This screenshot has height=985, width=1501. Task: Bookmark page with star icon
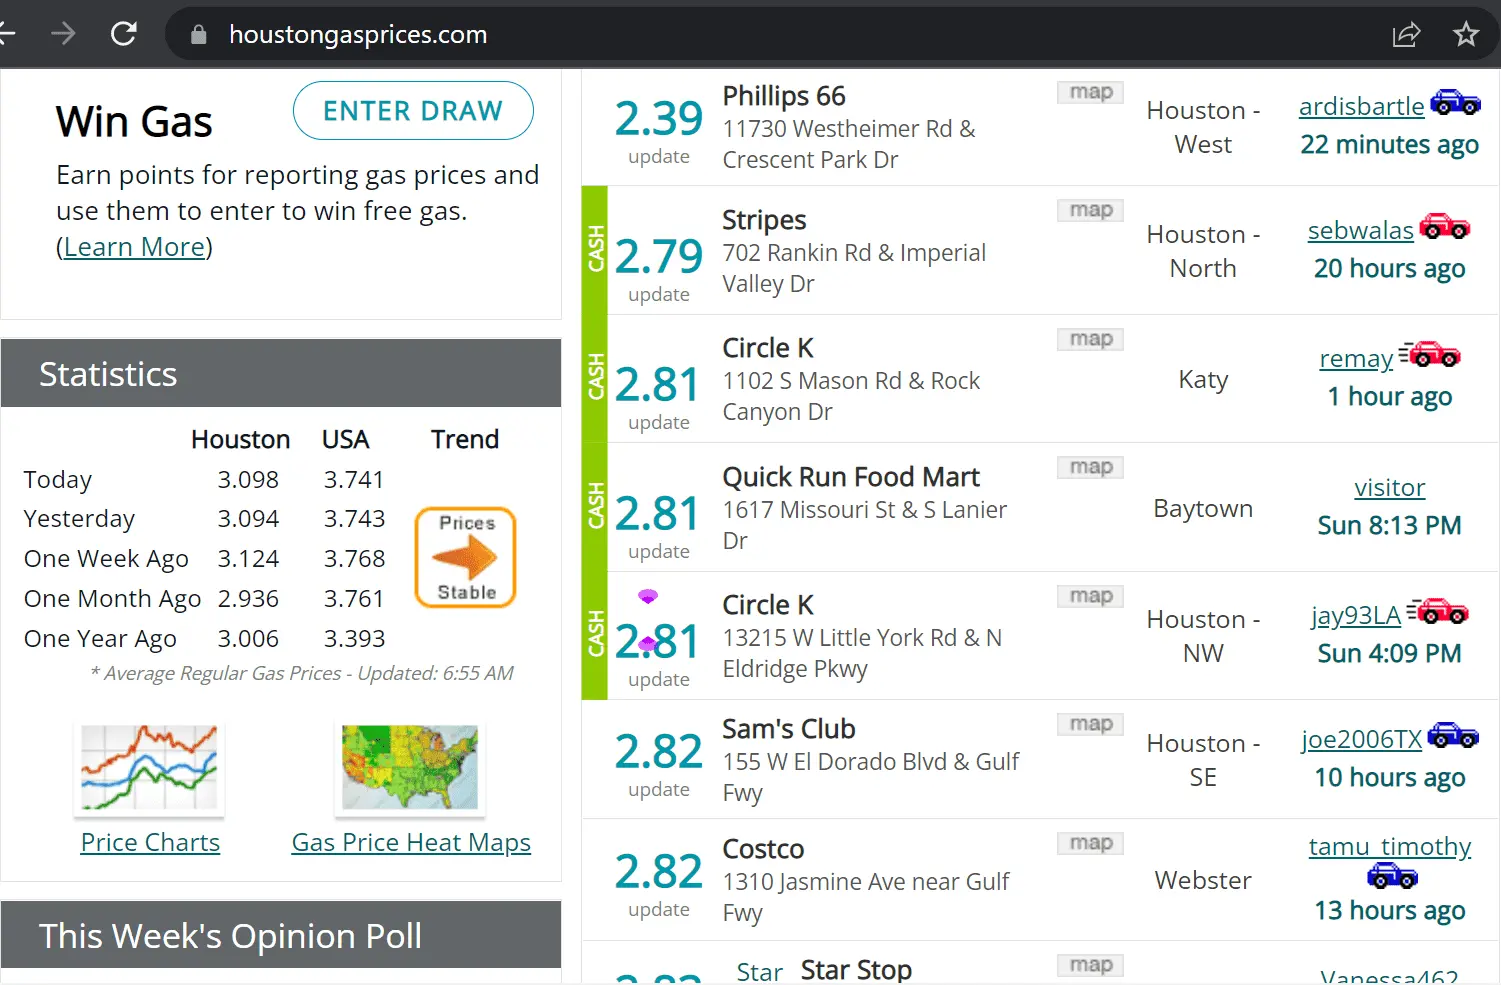click(1466, 34)
